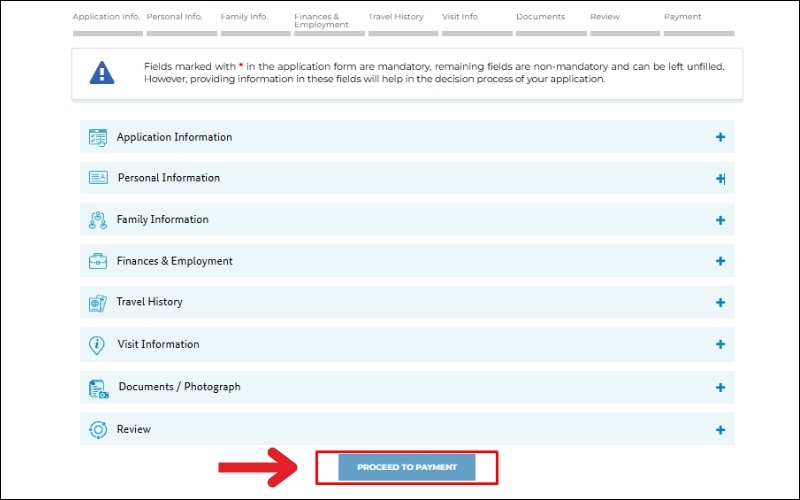
Task: Expand the Travel History plus sign
Action: [720, 303]
